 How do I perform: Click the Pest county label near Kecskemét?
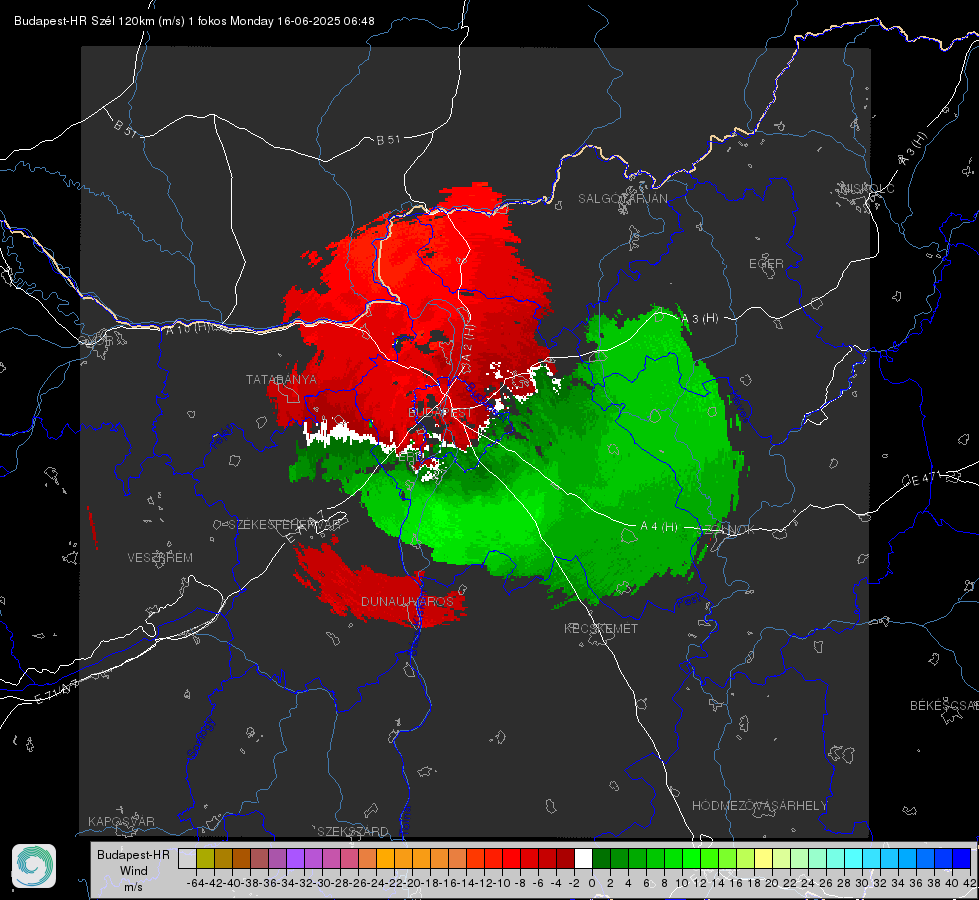coord(689,602)
